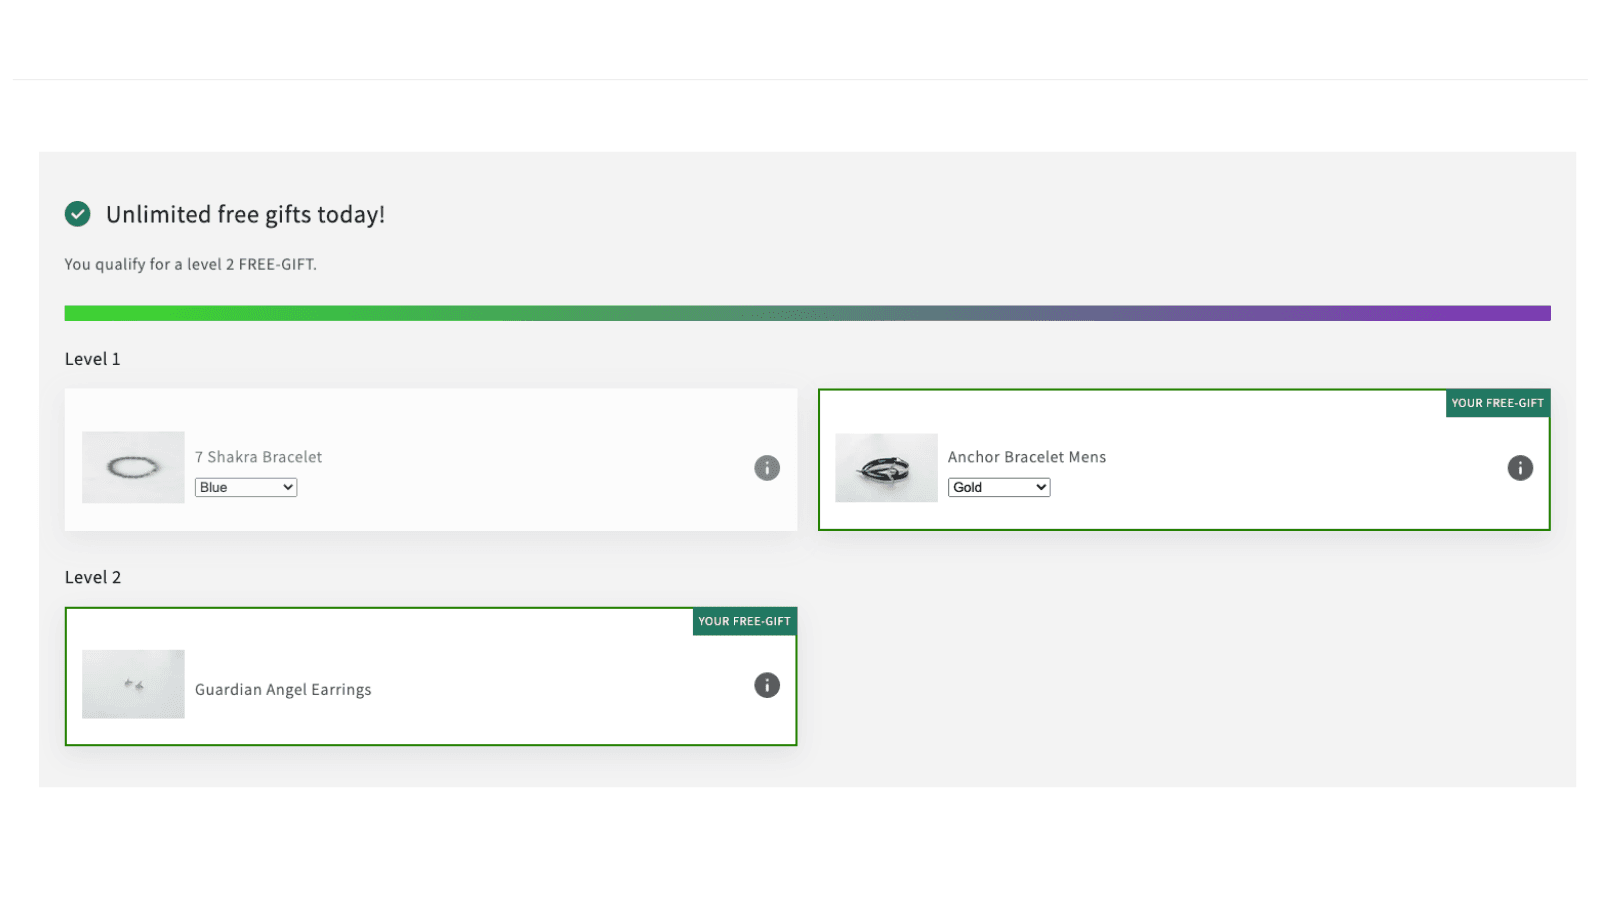The width and height of the screenshot is (1600, 900).
Task: Click the Level 2 section label
Action: [x=93, y=576]
